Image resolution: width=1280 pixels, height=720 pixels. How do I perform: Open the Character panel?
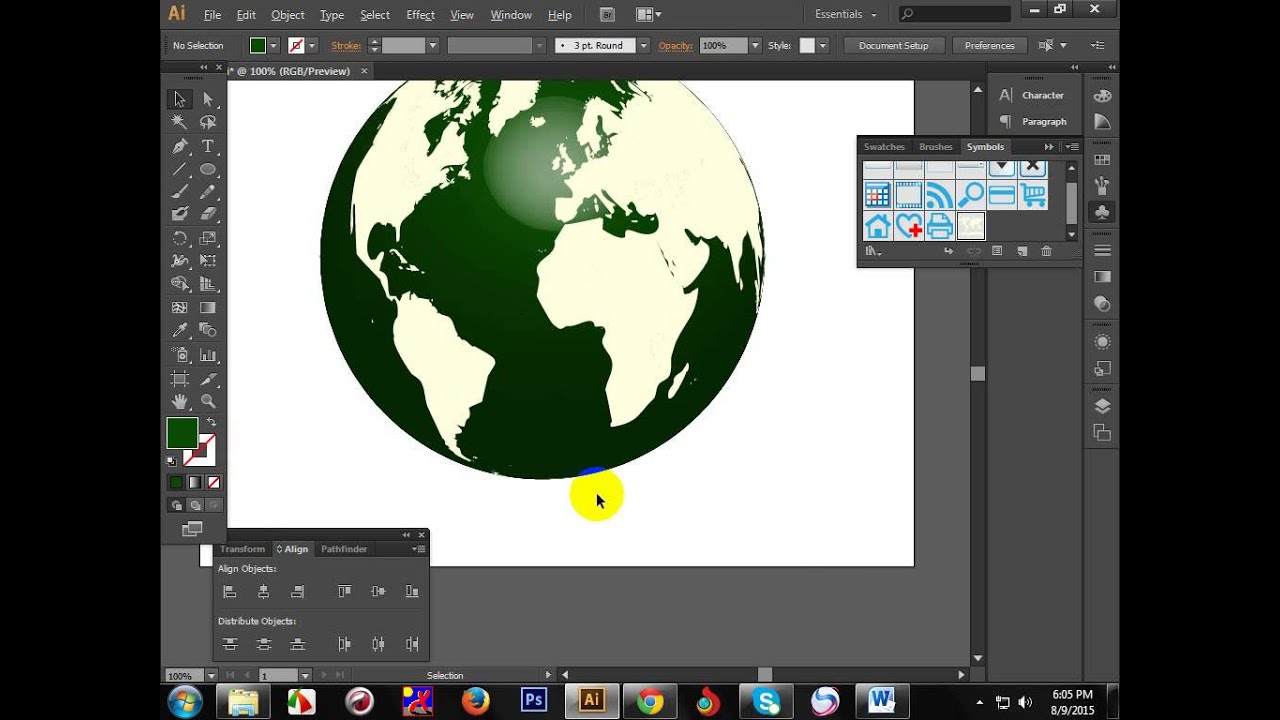pos(1033,95)
